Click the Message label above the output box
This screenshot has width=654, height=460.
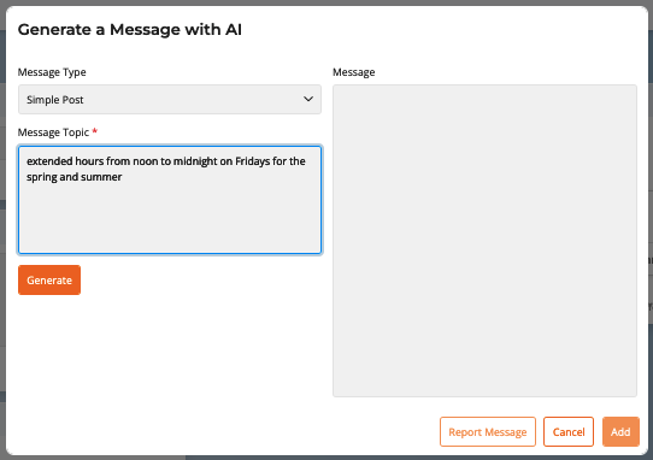[x=354, y=72]
